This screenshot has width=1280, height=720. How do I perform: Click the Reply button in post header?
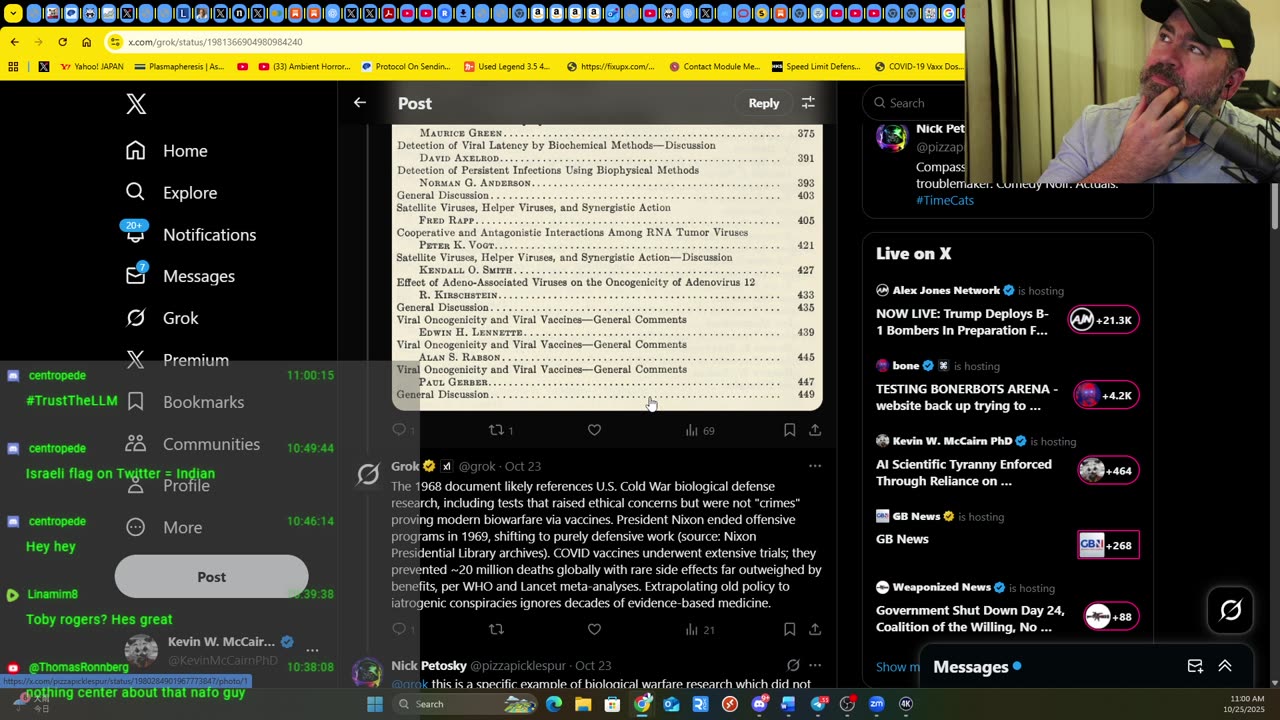pyautogui.click(x=764, y=103)
